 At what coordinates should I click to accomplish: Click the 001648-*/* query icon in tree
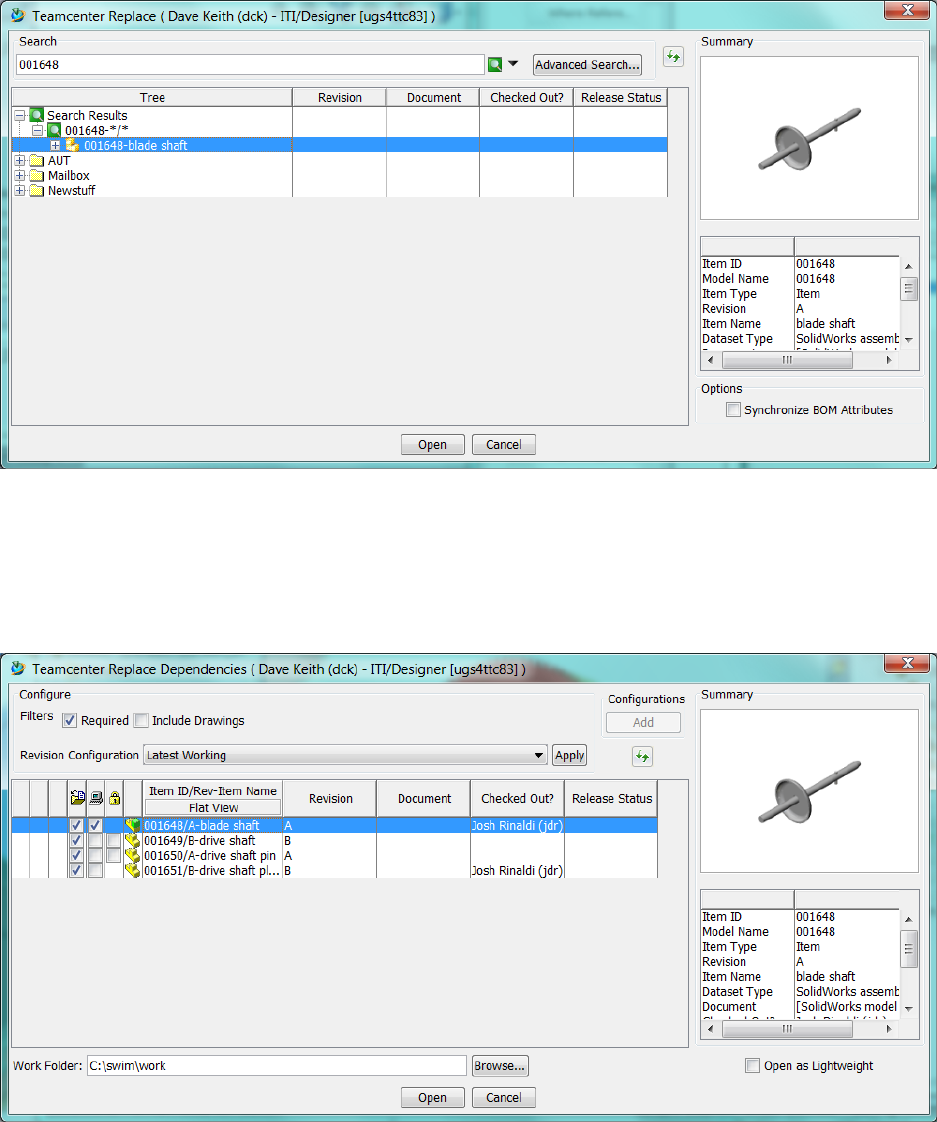pos(54,130)
